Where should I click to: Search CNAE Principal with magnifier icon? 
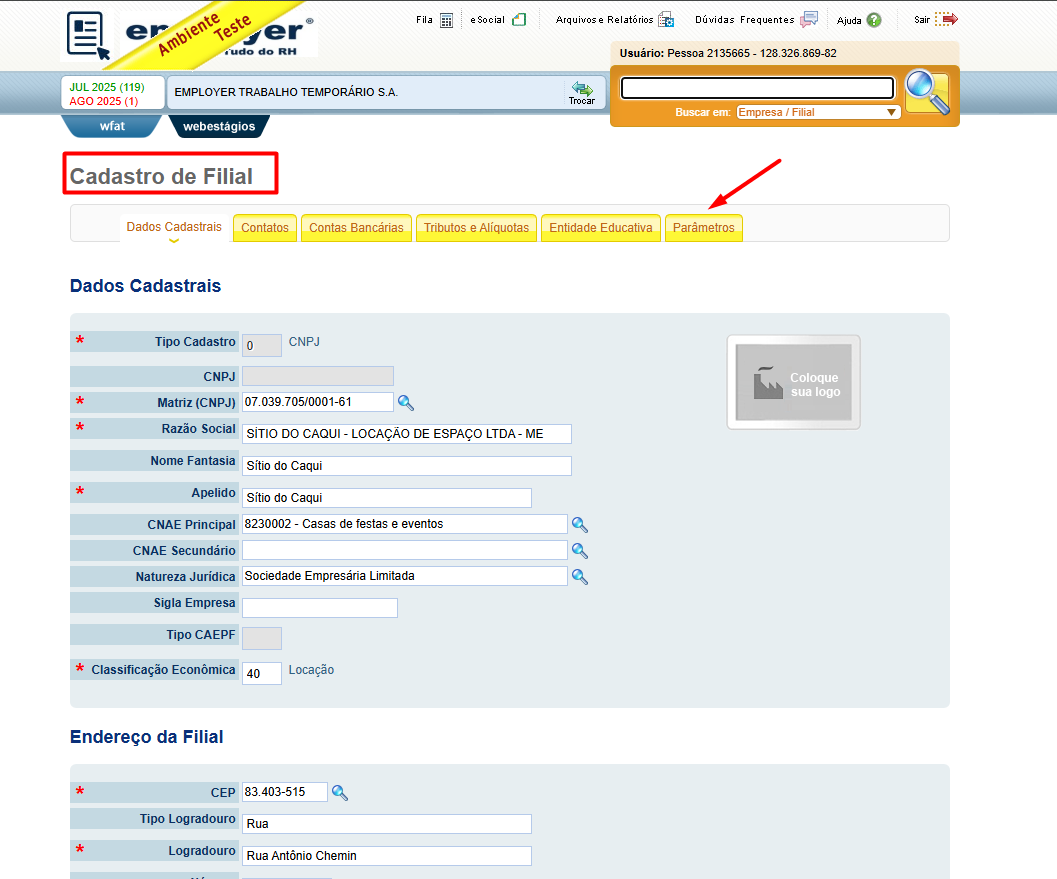click(x=580, y=524)
